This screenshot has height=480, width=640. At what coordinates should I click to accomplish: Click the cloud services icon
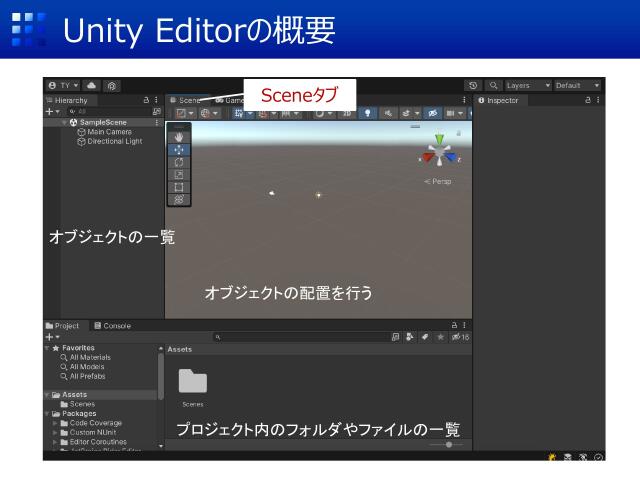[92, 86]
